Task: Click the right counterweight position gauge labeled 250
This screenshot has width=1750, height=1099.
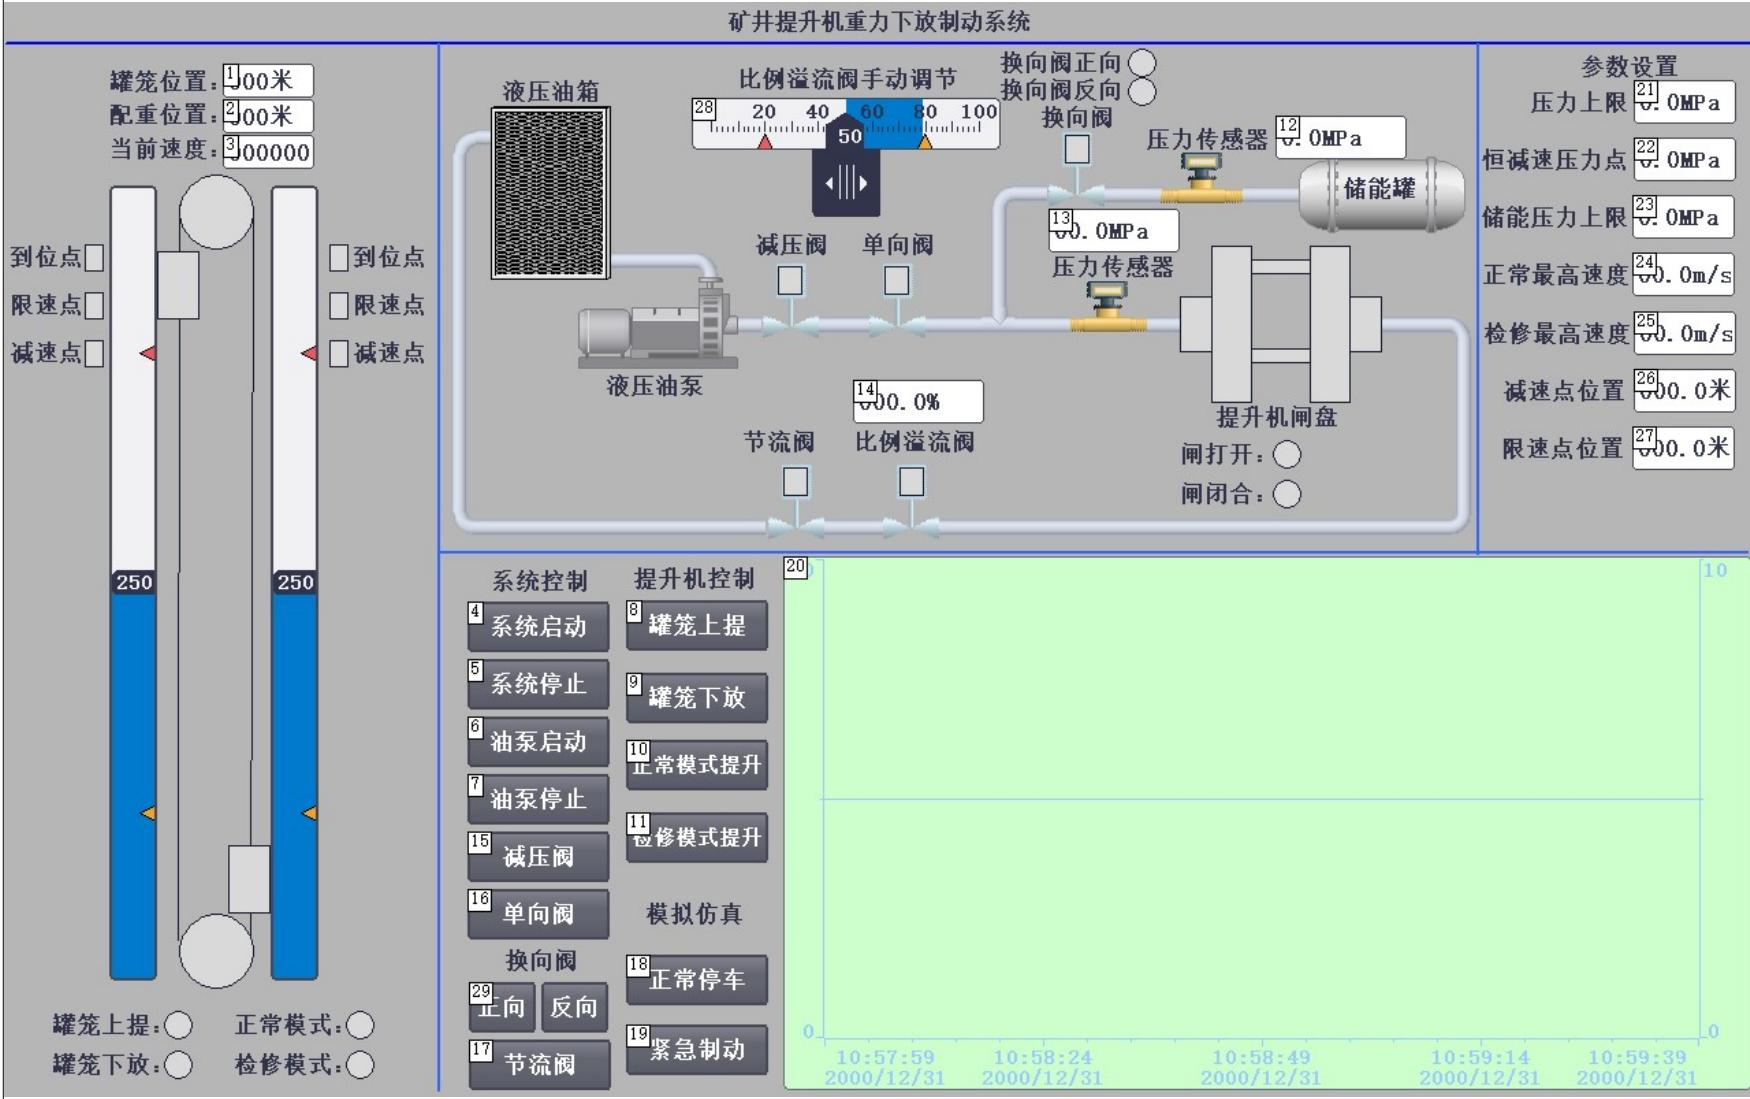Action: click(295, 582)
